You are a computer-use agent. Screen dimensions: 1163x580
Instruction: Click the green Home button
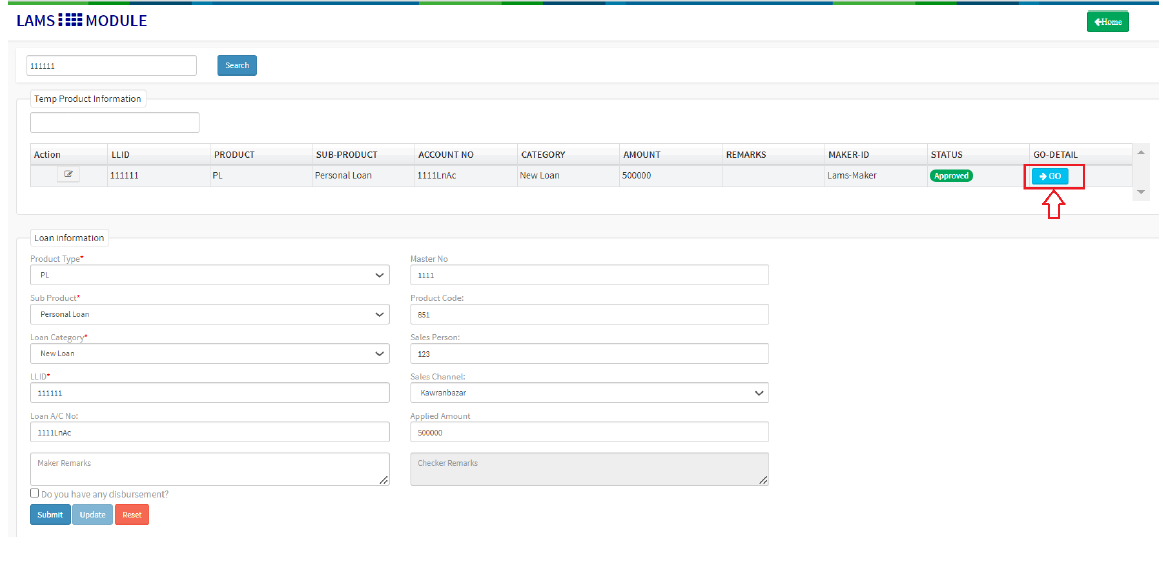click(x=1107, y=21)
